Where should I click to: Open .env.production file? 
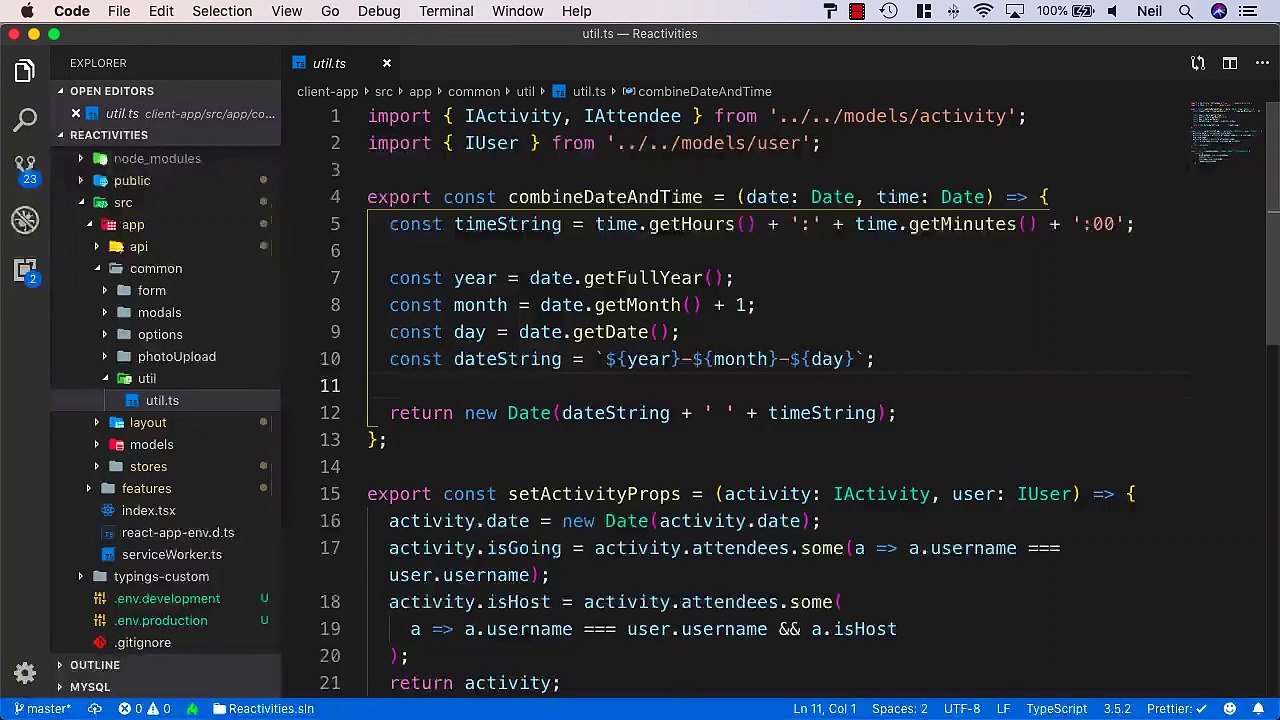[x=161, y=620]
